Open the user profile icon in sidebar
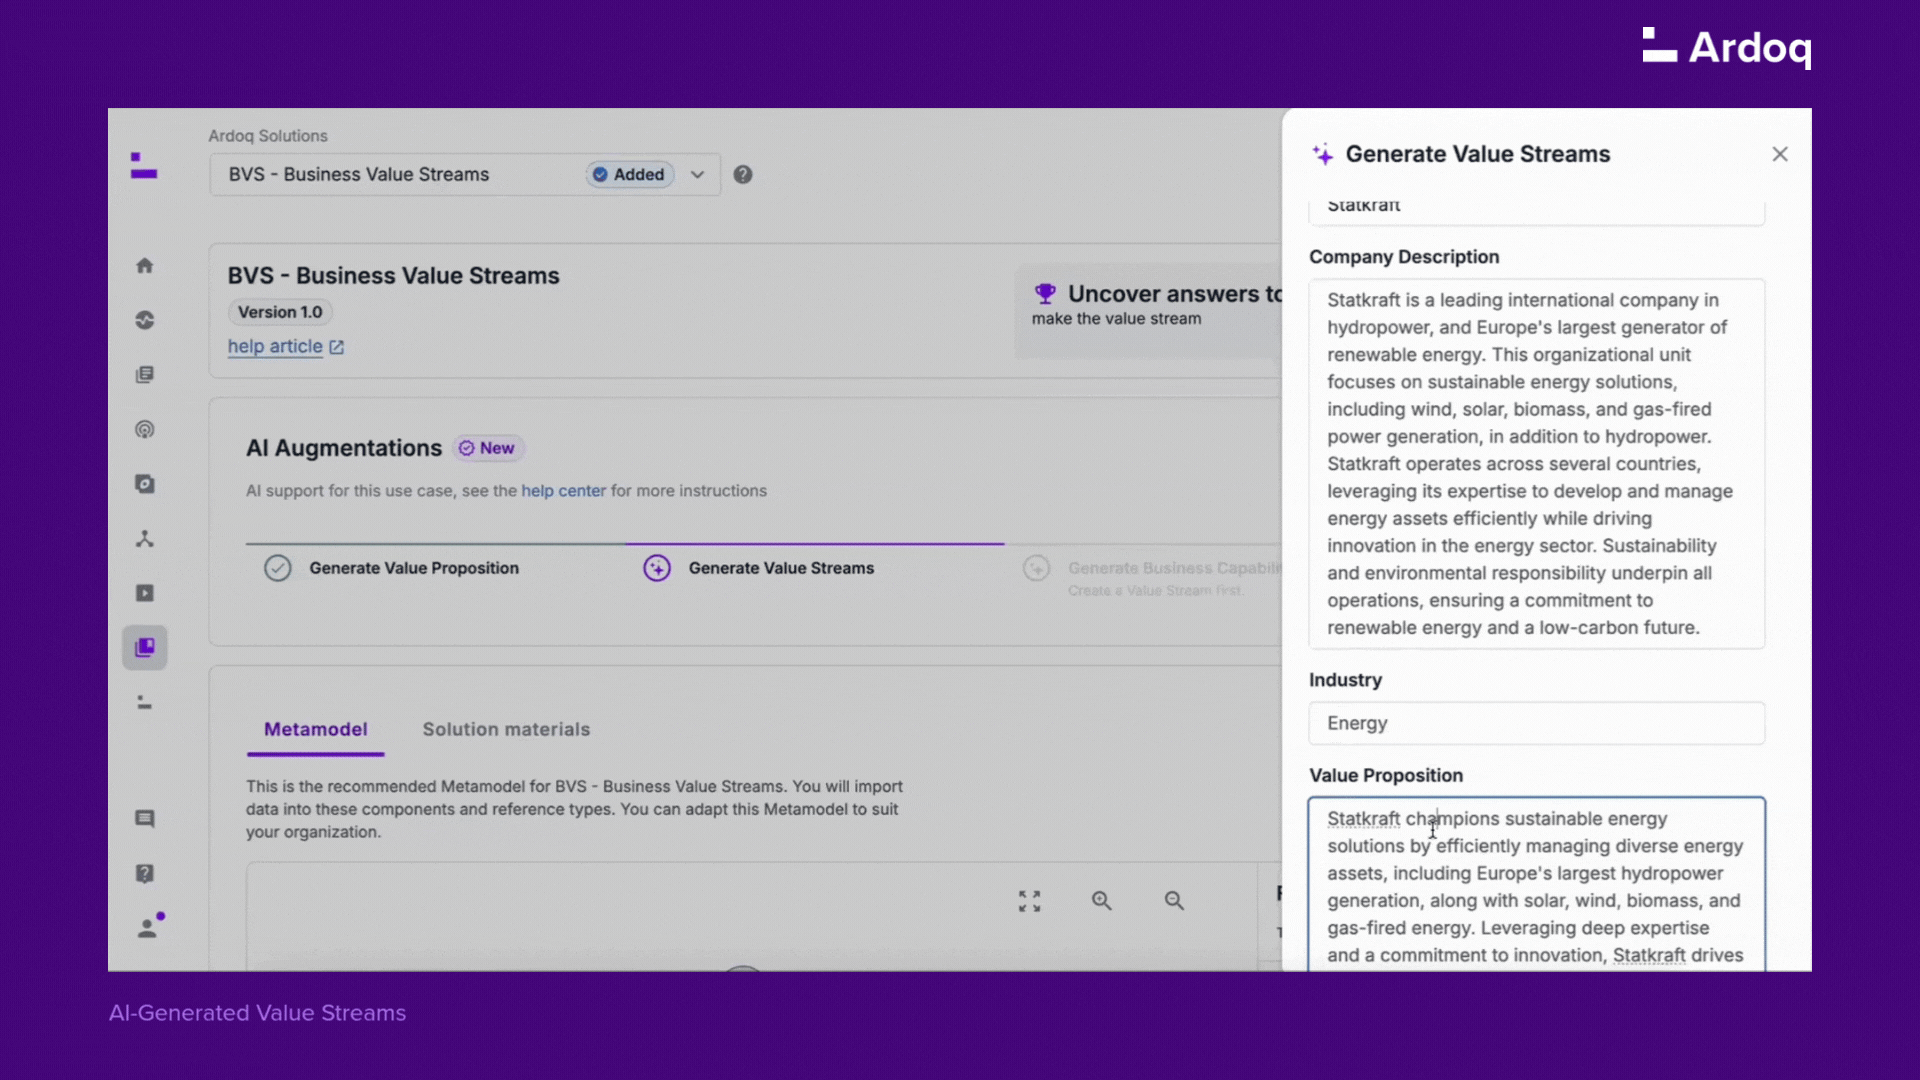Viewport: 1920px width, 1080px height. [147, 928]
